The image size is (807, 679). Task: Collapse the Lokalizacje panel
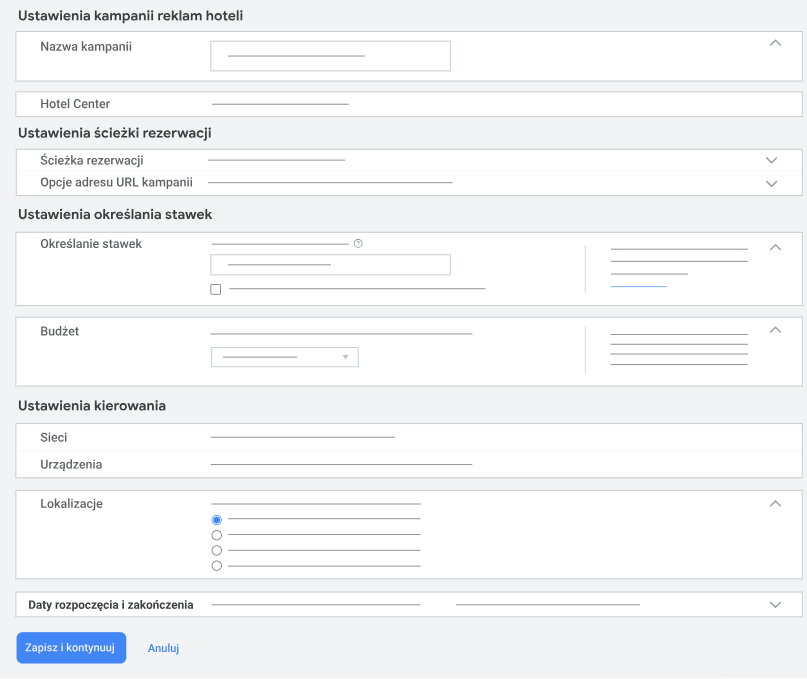(775, 503)
